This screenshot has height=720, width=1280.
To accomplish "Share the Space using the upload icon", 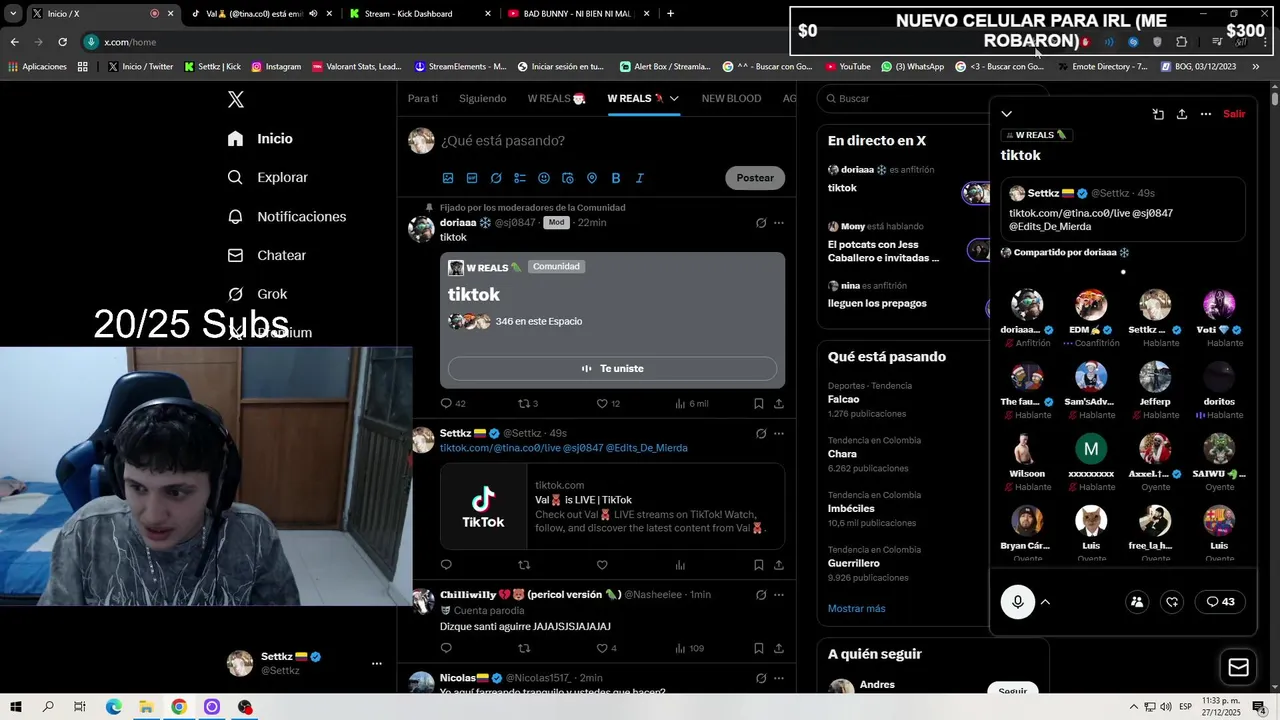I will click(1182, 114).
